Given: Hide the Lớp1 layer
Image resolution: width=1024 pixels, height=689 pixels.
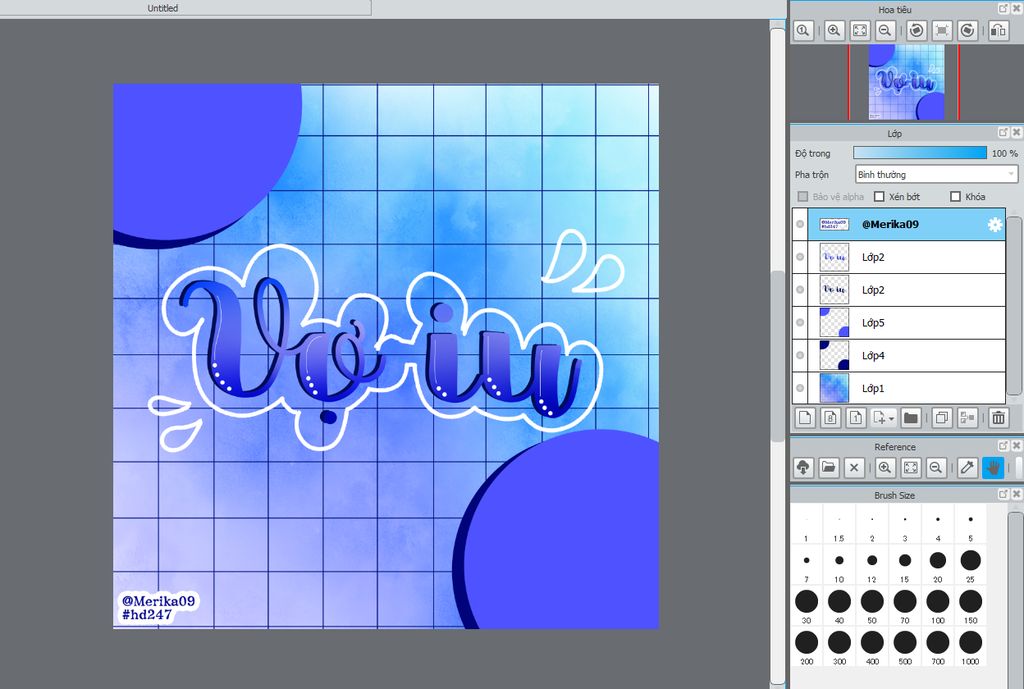Looking at the screenshot, I should [x=800, y=388].
